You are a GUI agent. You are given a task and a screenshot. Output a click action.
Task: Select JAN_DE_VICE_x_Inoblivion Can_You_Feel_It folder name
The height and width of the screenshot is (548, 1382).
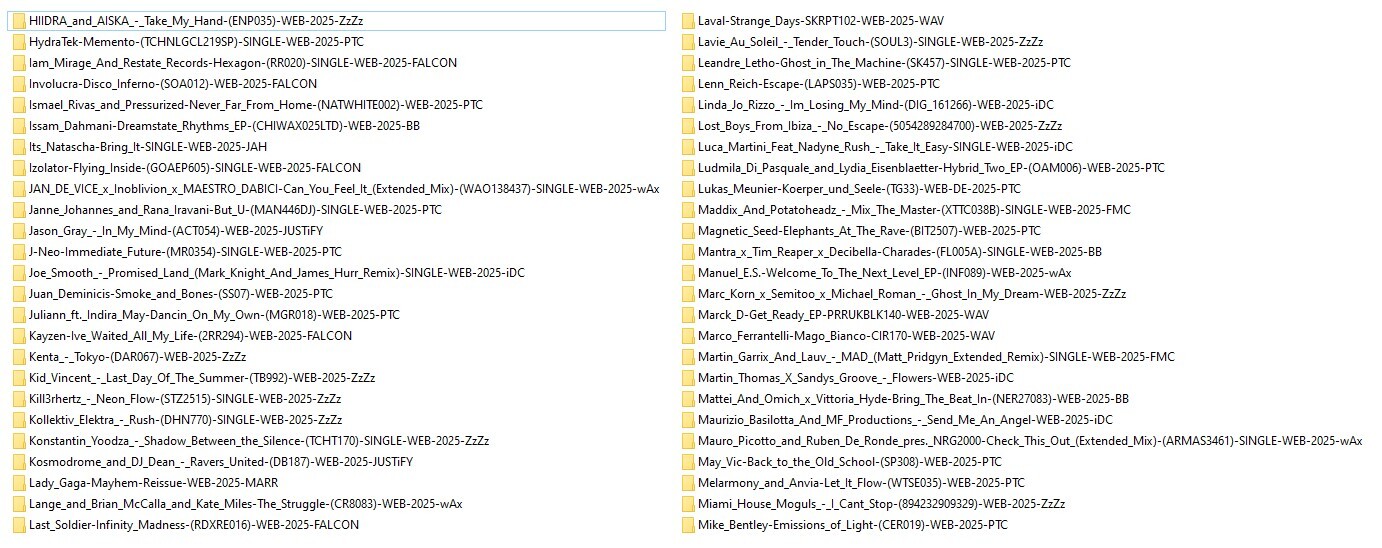344,189
